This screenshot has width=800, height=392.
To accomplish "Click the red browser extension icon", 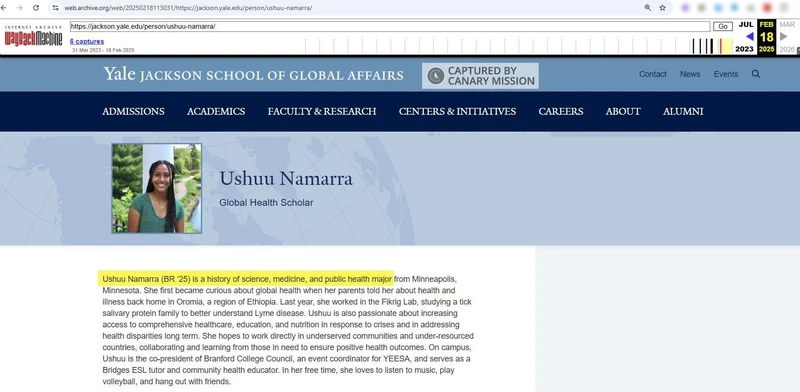I will pos(767,8).
